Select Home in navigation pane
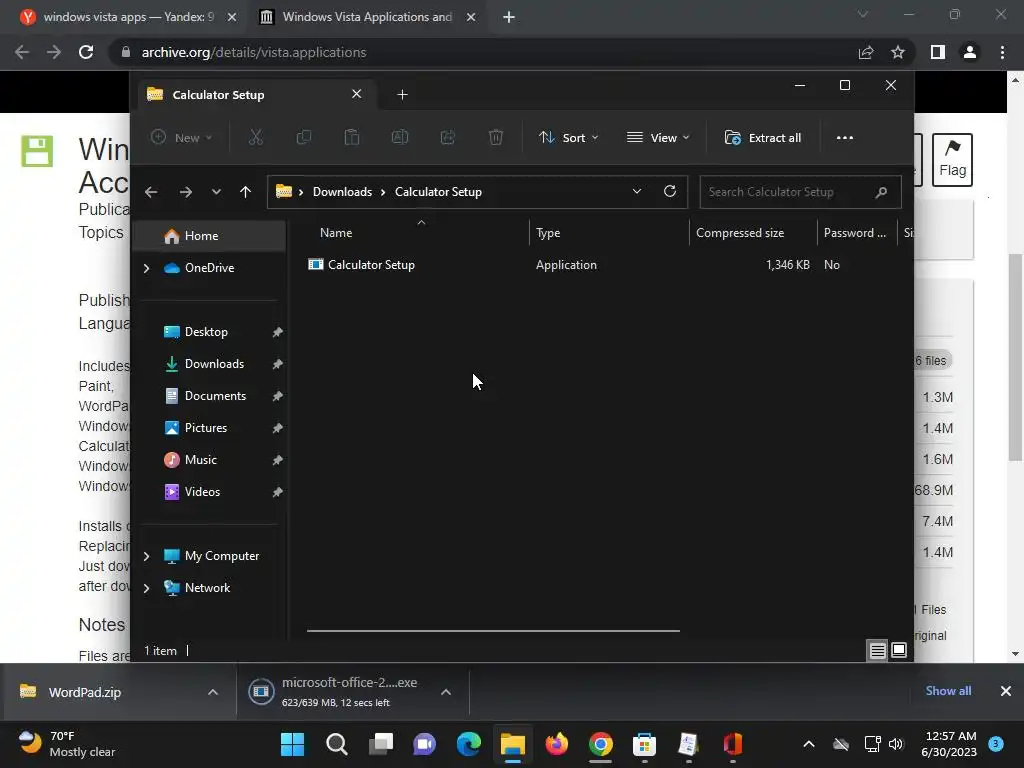The image size is (1024, 768). pyautogui.click(x=209, y=236)
